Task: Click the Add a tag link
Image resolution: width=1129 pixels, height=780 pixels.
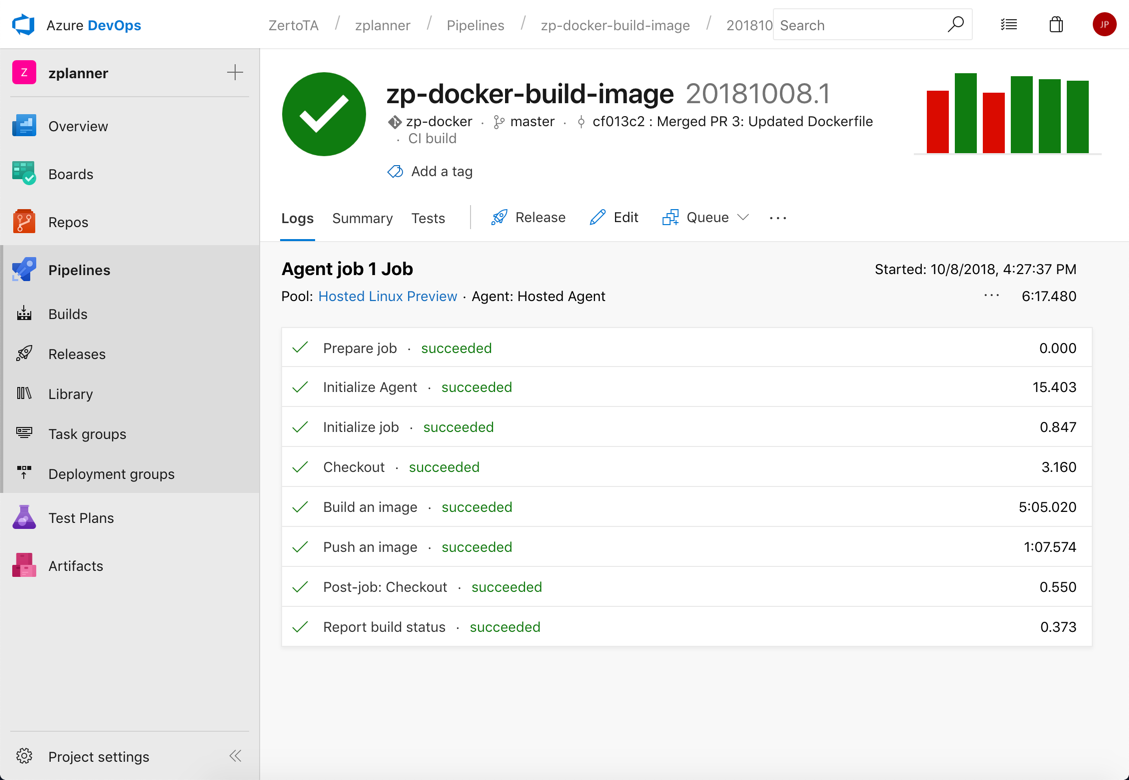Action: [x=441, y=171]
